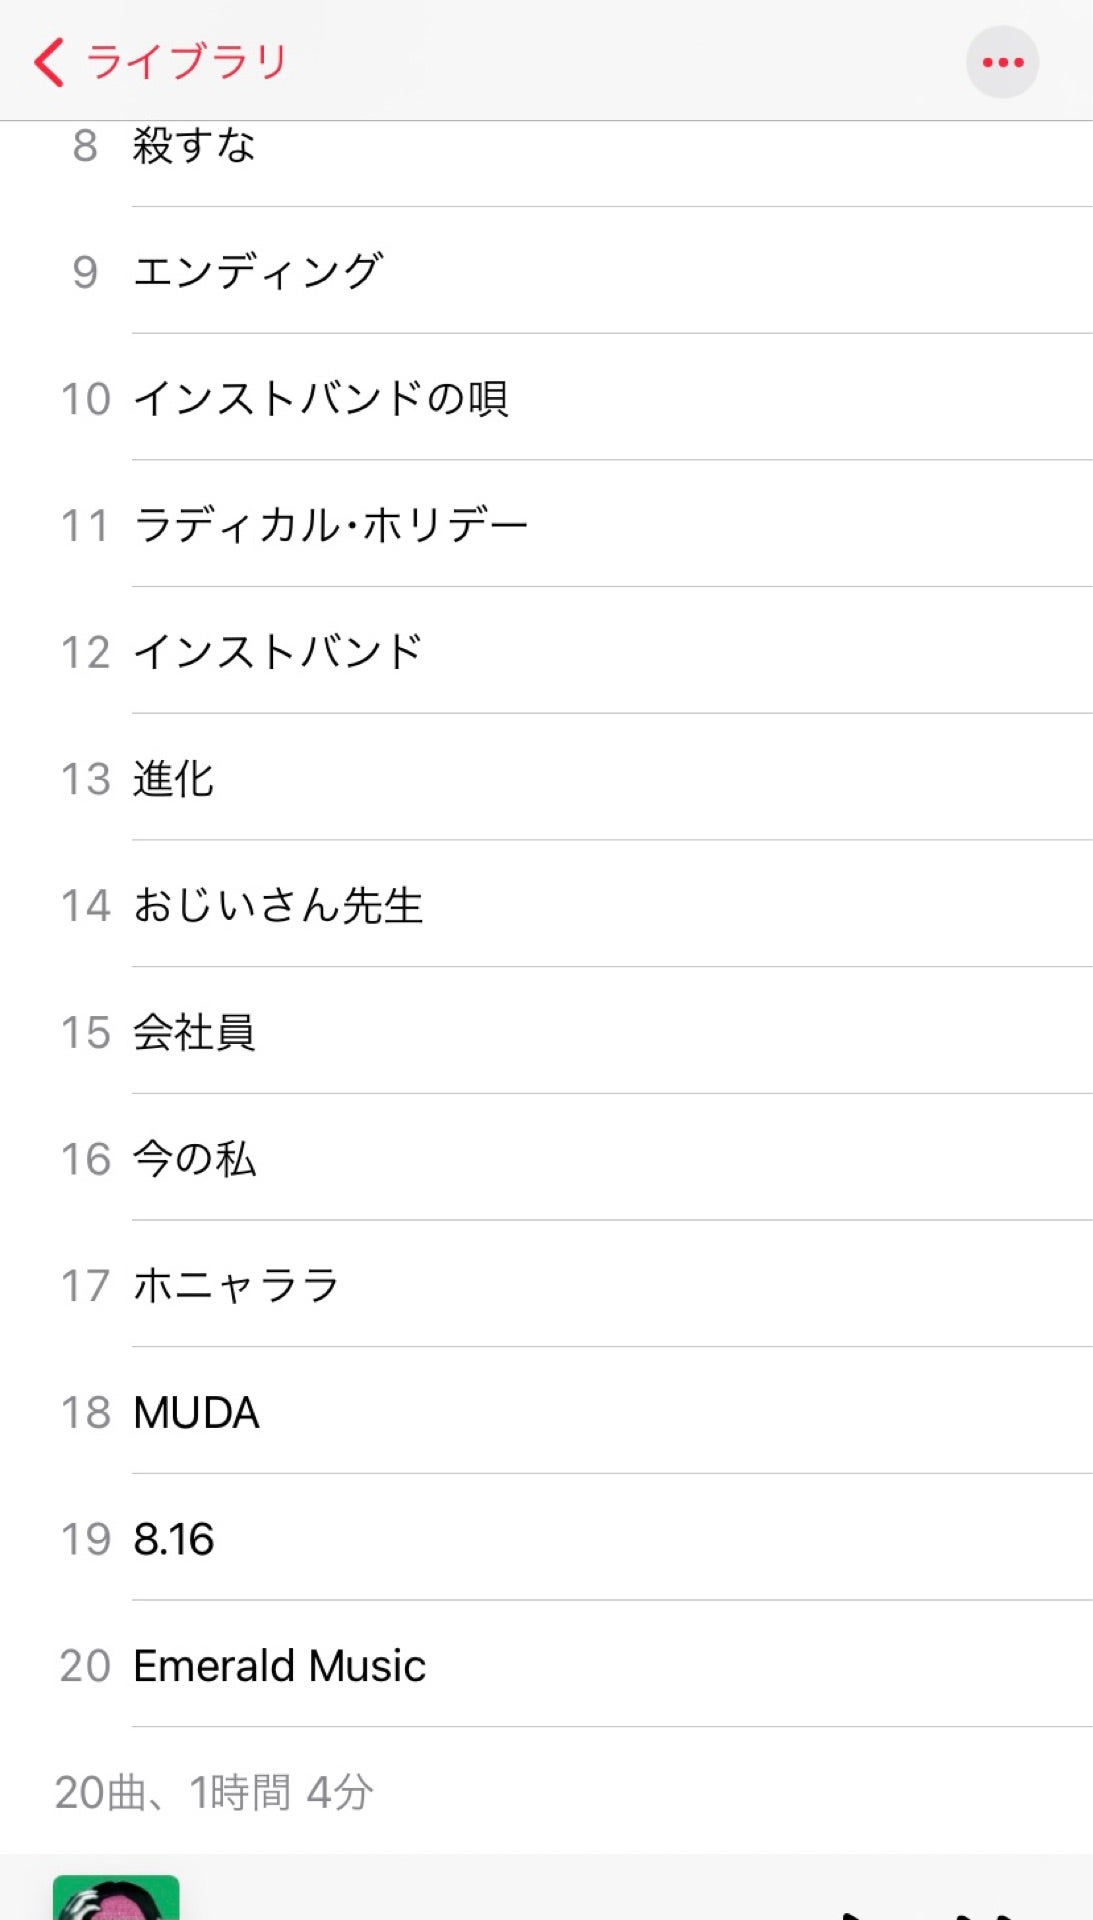Open mini player album artwork

tap(116, 1897)
